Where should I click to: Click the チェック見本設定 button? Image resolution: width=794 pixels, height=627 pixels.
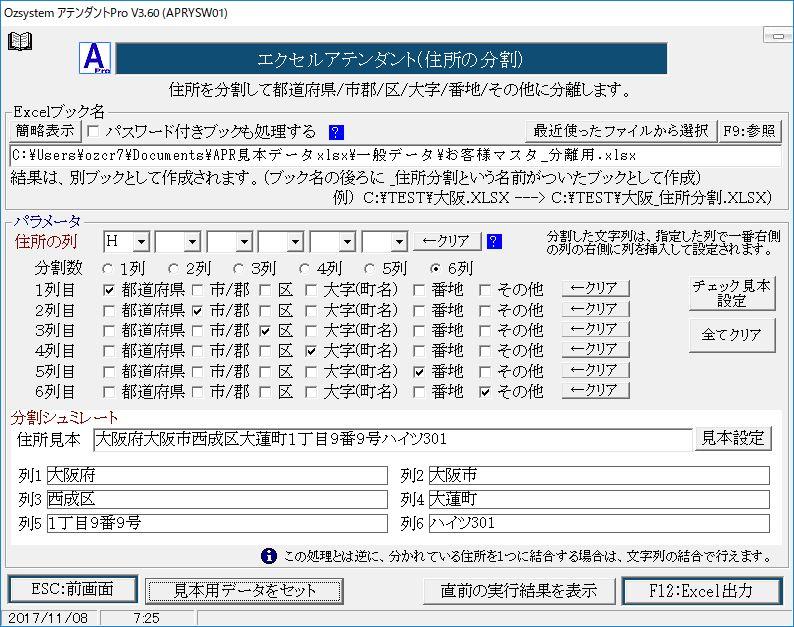coord(732,294)
